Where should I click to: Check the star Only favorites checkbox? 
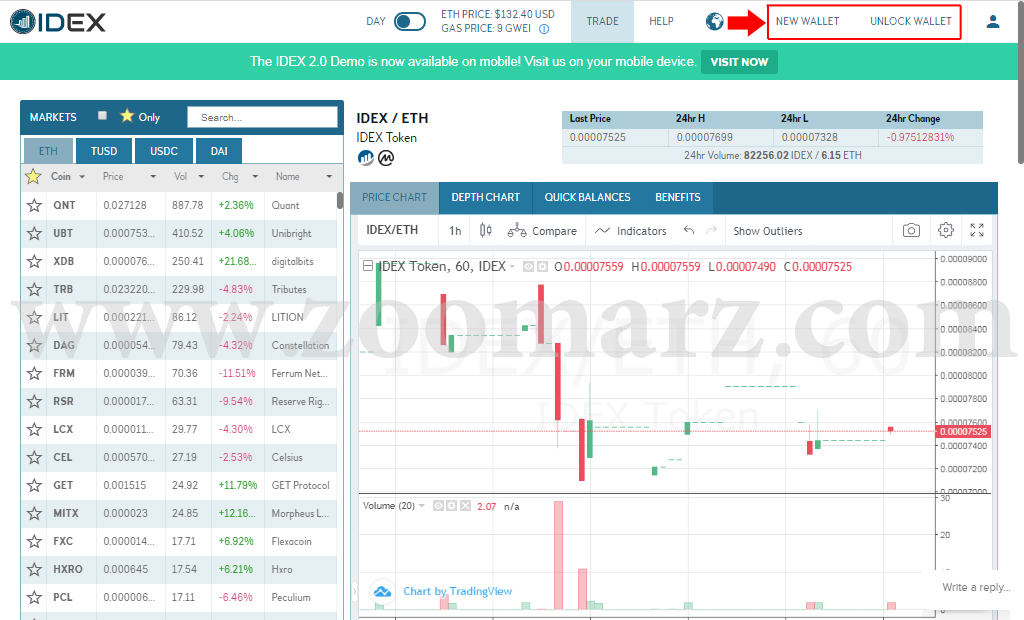click(x=103, y=116)
